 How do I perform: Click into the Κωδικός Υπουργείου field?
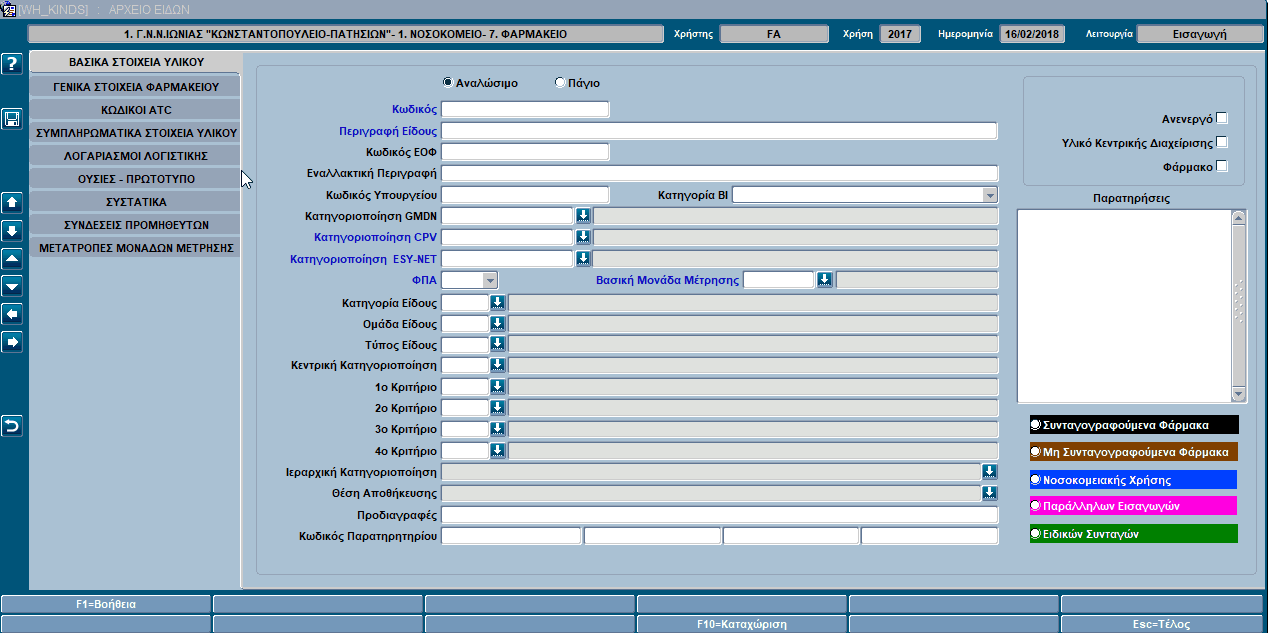click(525, 195)
